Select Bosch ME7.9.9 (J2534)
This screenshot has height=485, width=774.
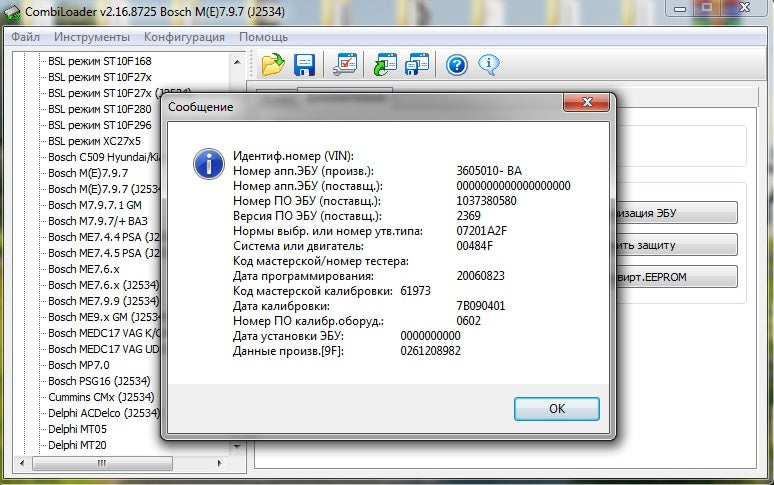(x=104, y=301)
